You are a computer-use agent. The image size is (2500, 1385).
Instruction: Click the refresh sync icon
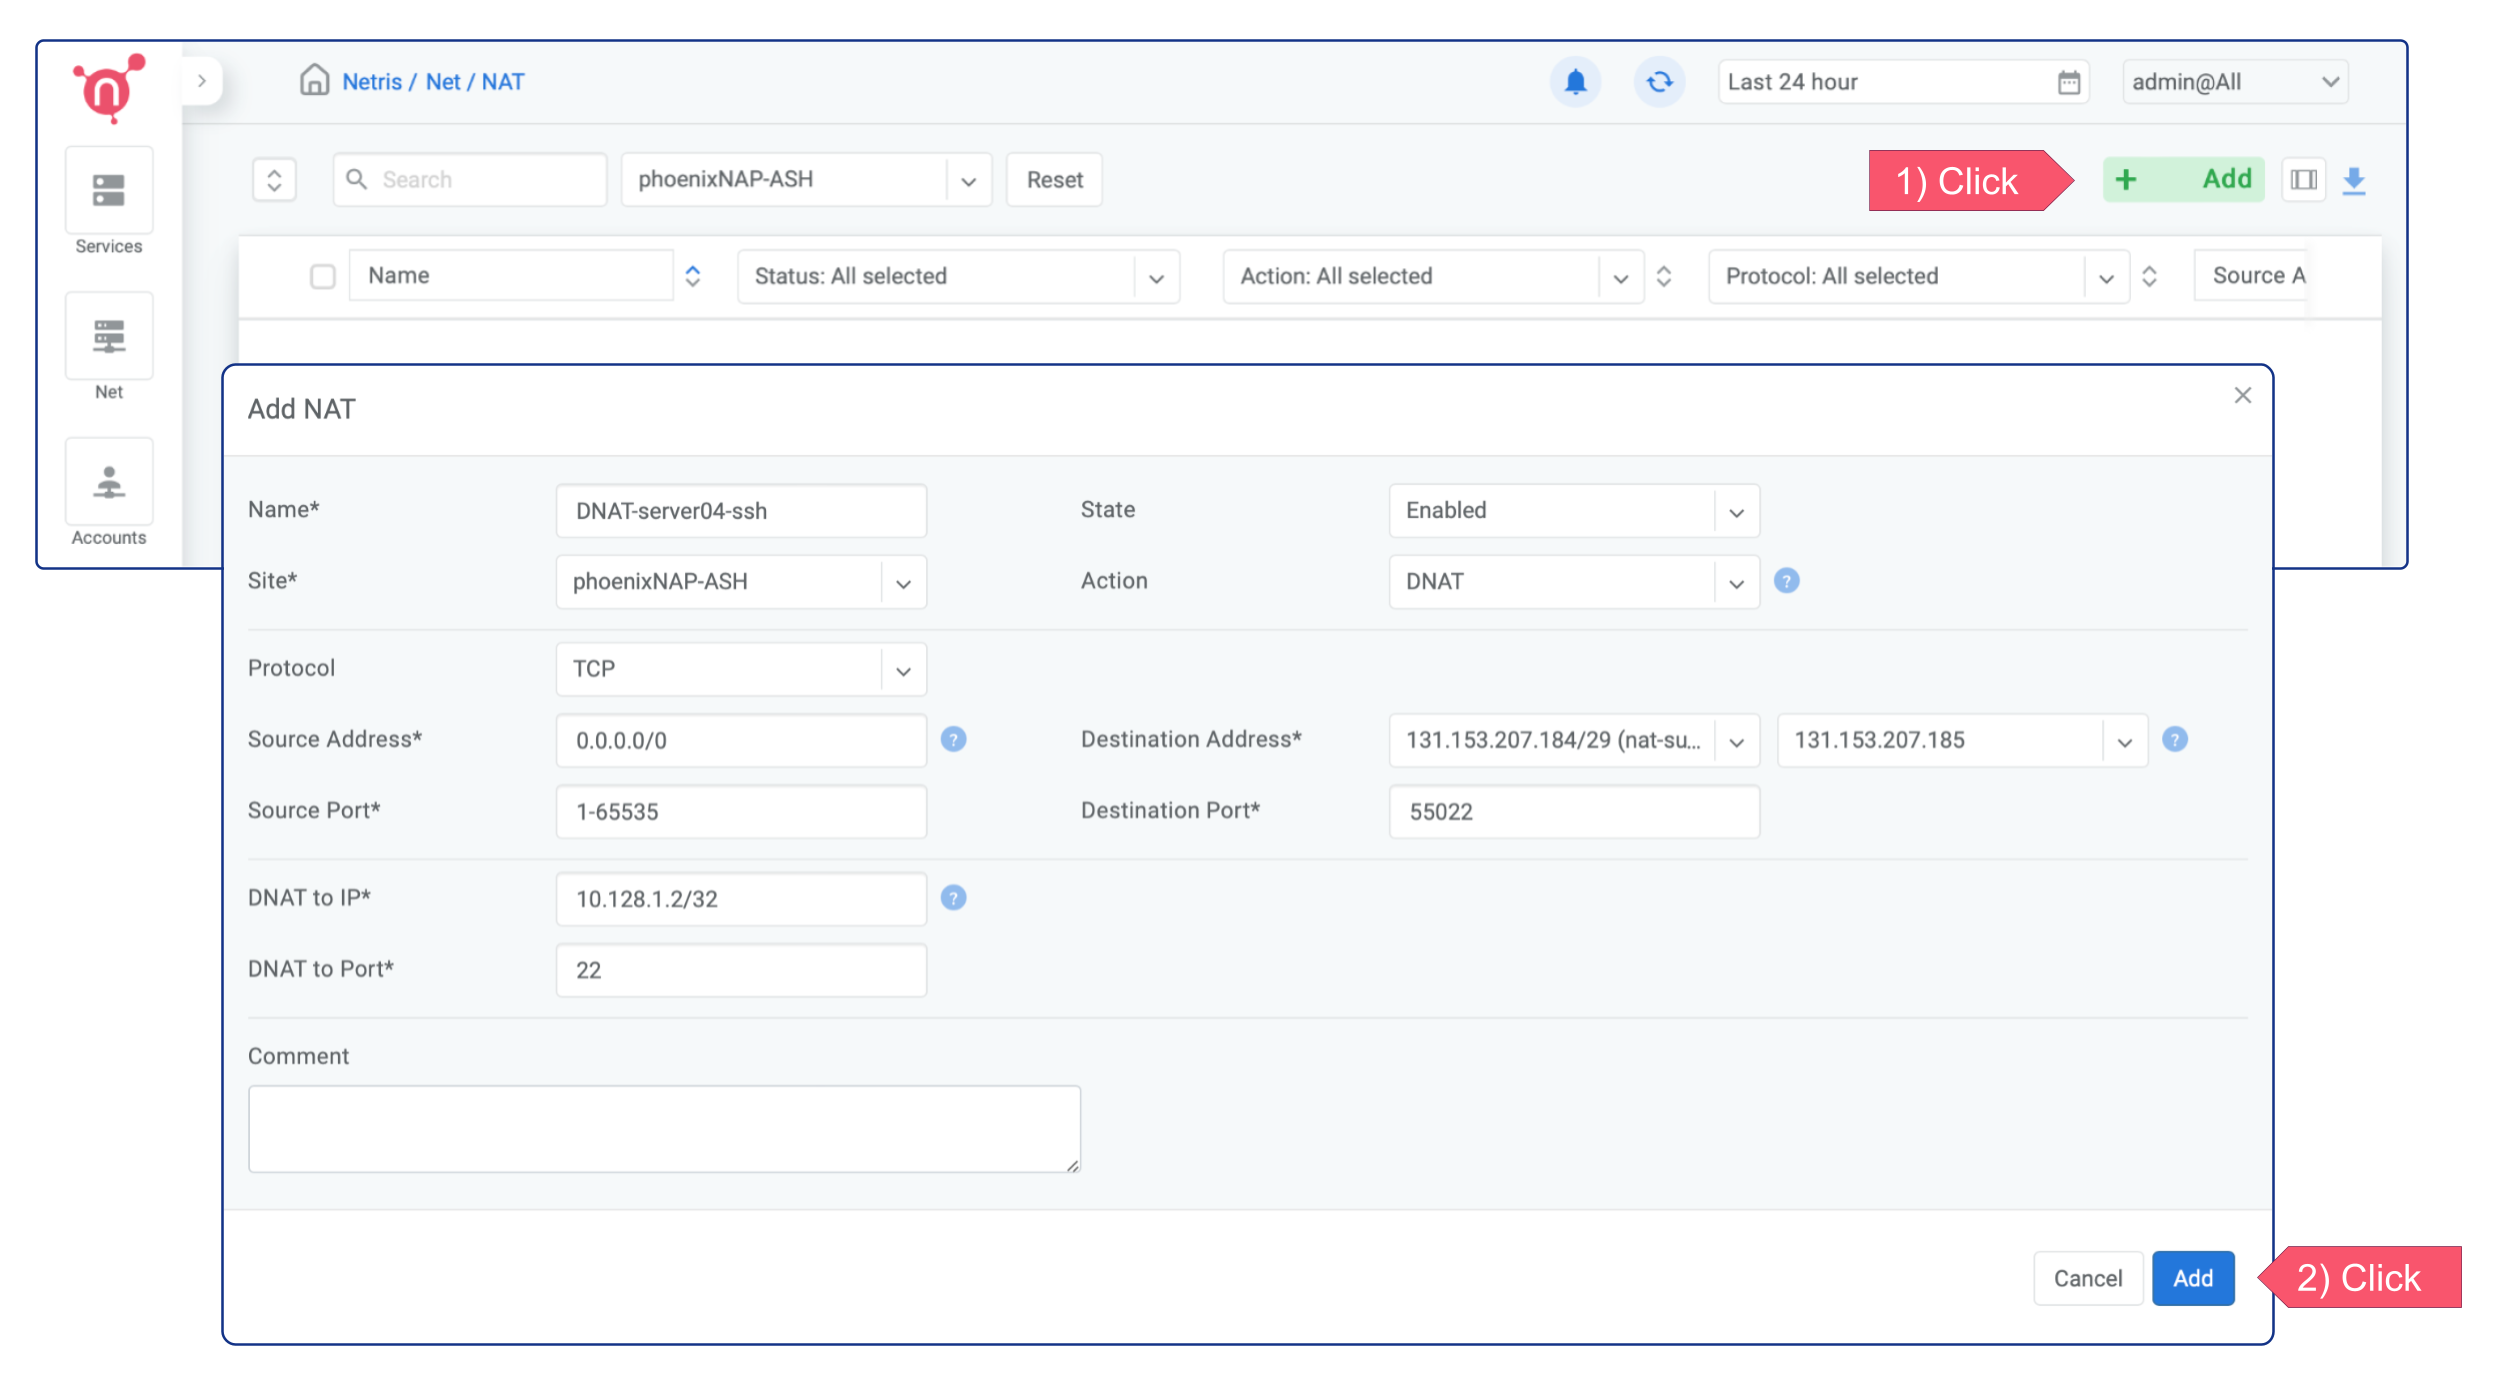click(1659, 82)
